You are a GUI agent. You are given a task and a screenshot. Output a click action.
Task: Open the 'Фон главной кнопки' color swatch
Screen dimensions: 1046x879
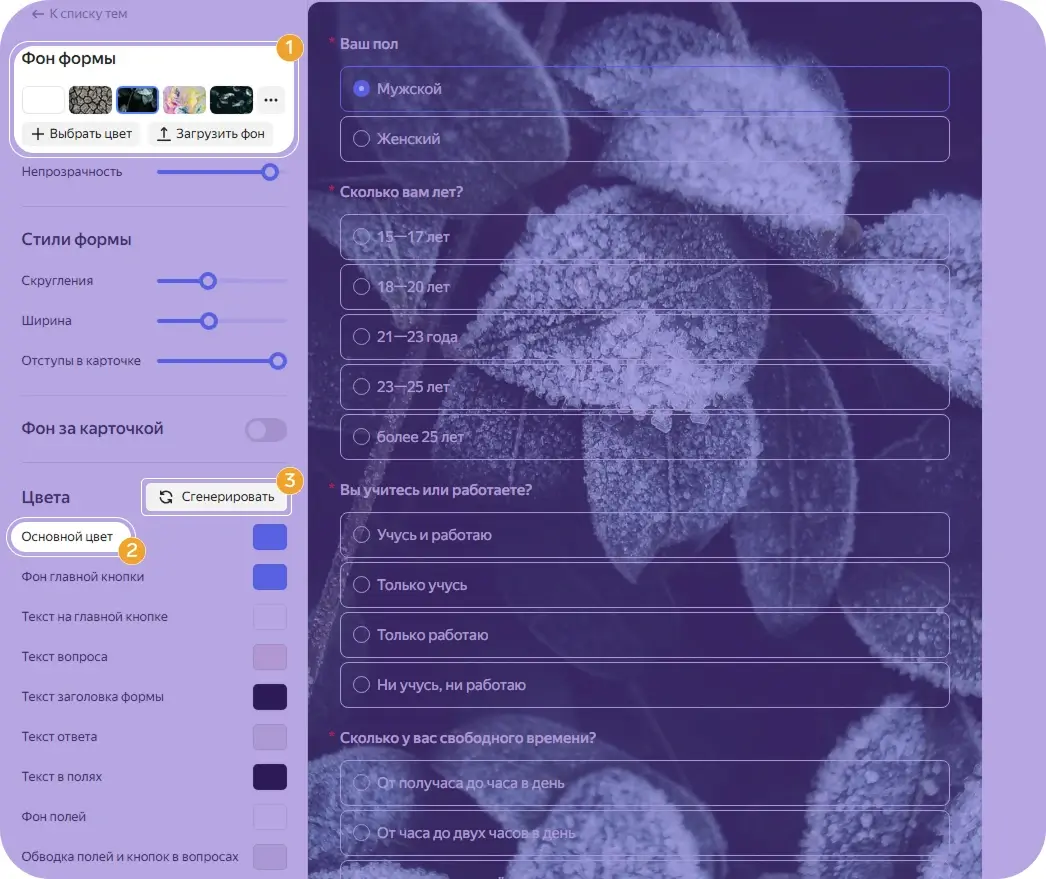pyautogui.click(x=270, y=577)
